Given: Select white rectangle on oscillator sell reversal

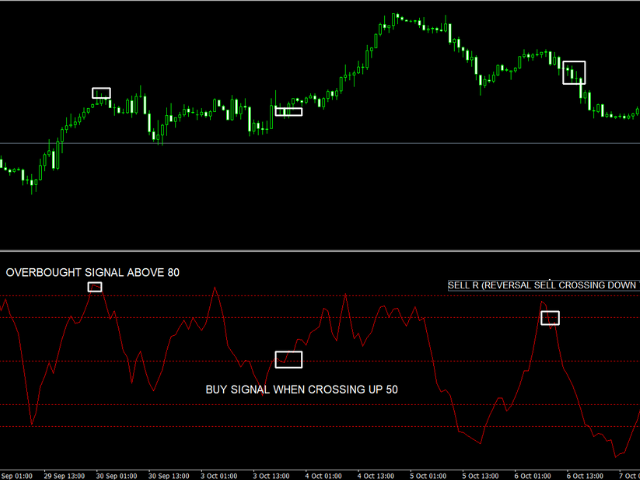Looking at the screenshot, I should coord(550,318).
